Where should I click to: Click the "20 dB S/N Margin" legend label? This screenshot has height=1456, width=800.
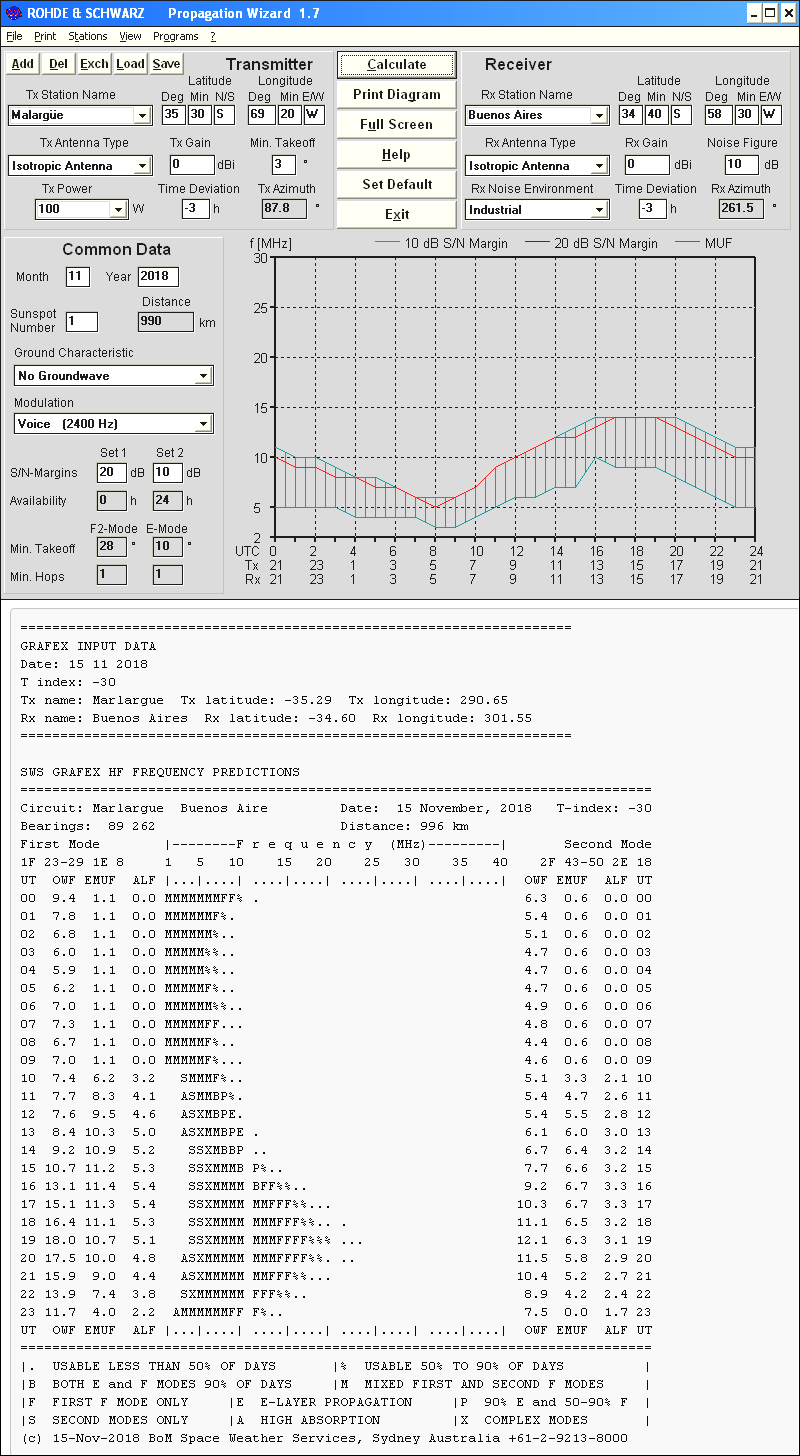click(606, 243)
